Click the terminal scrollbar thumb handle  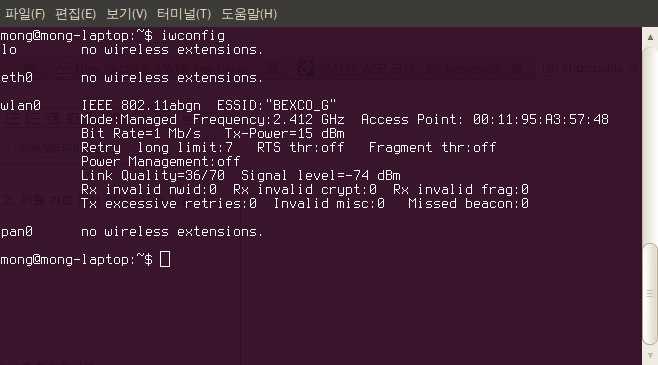pos(650,294)
